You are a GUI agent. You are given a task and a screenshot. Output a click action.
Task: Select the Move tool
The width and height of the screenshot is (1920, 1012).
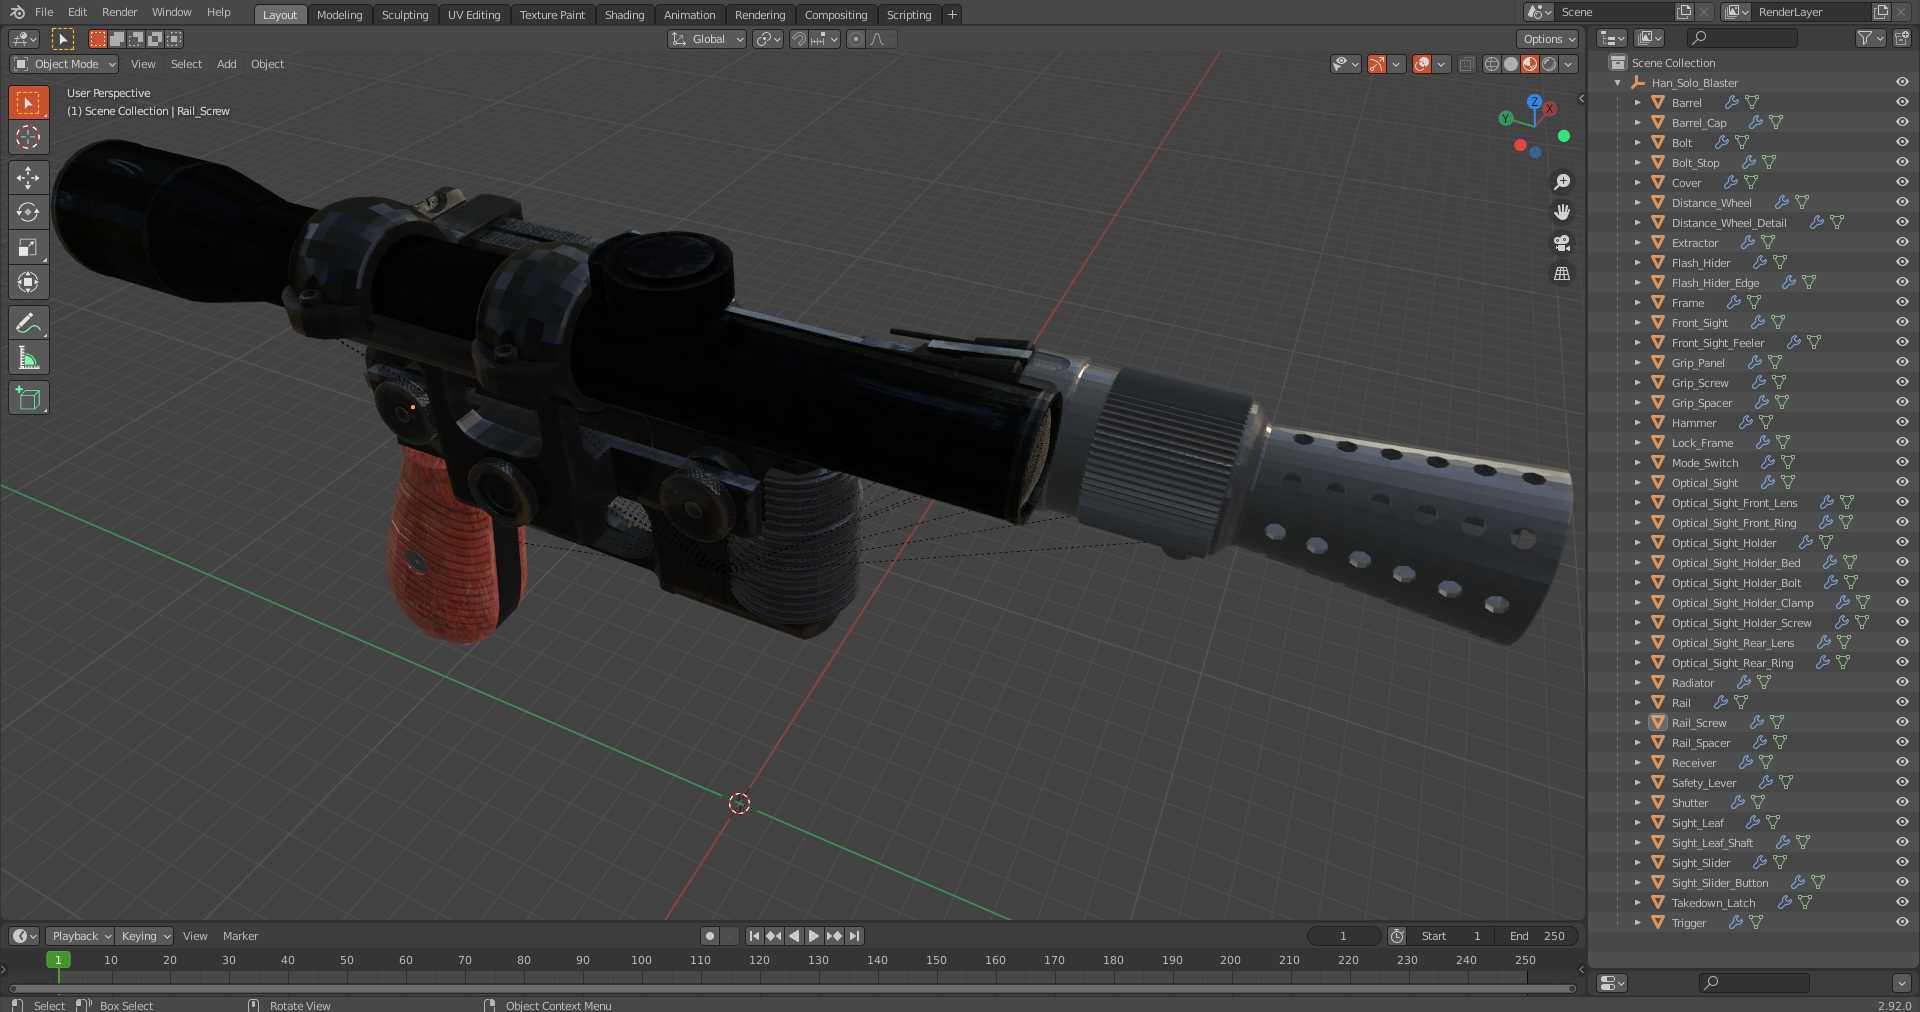28,177
